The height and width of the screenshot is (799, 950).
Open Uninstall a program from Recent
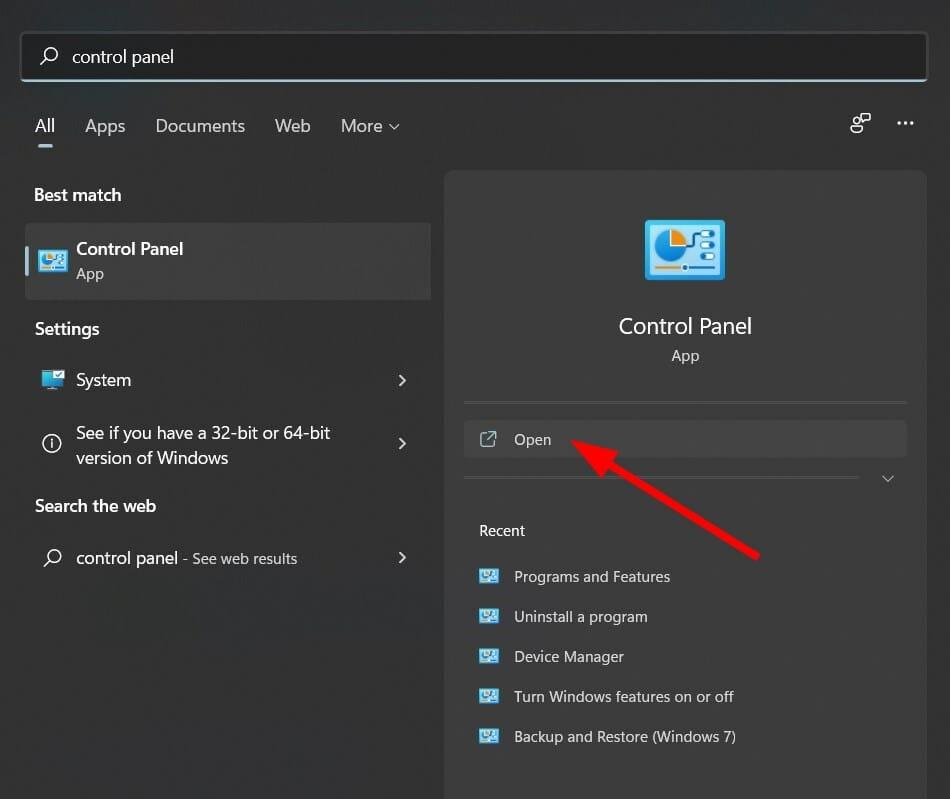pyautogui.click(x=580, y=616)
